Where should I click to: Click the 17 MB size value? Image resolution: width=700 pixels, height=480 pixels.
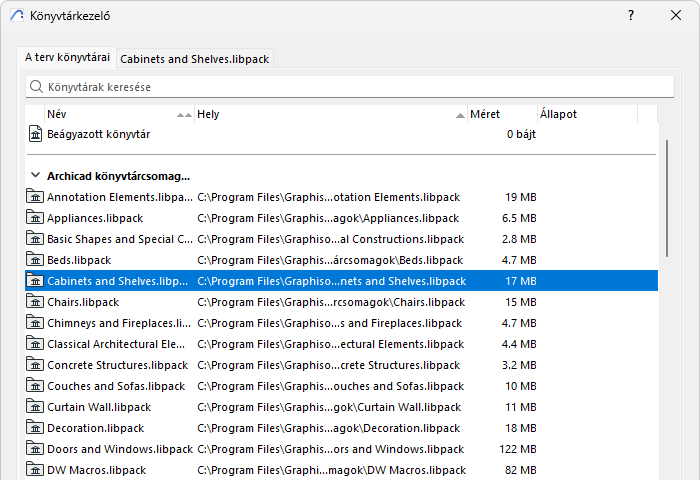click(521, 281)
